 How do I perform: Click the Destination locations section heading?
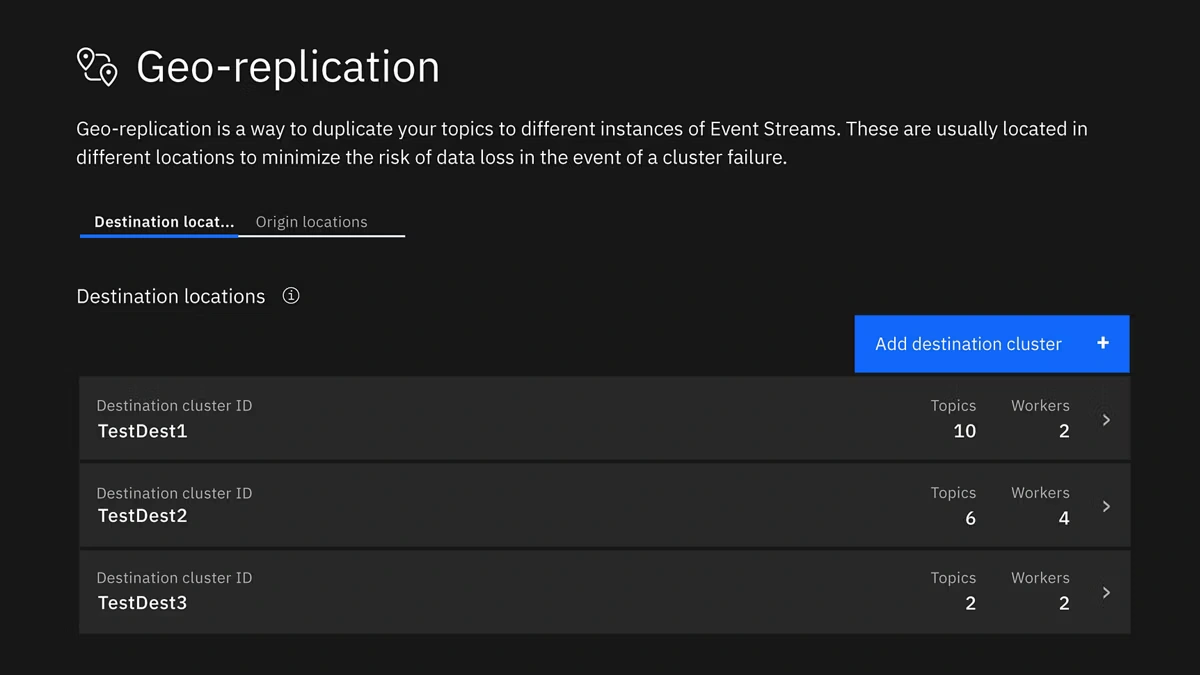click(x=171, y=297)
